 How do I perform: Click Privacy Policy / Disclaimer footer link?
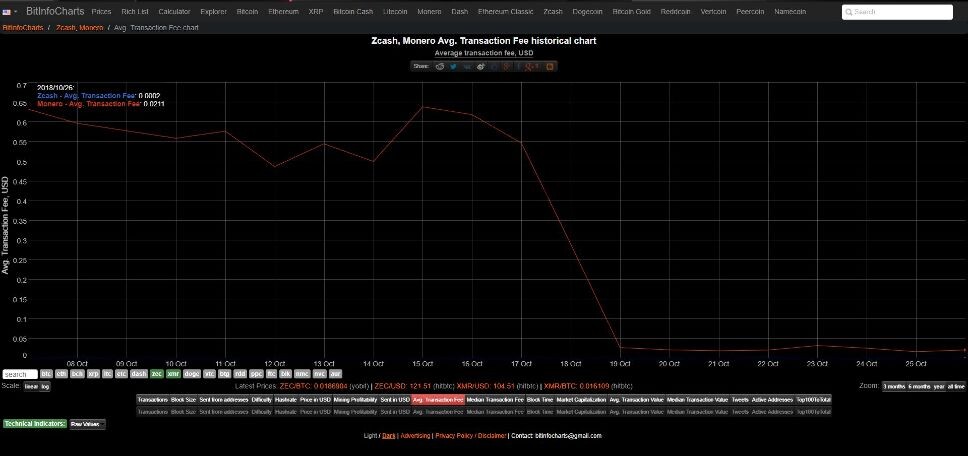471,436
